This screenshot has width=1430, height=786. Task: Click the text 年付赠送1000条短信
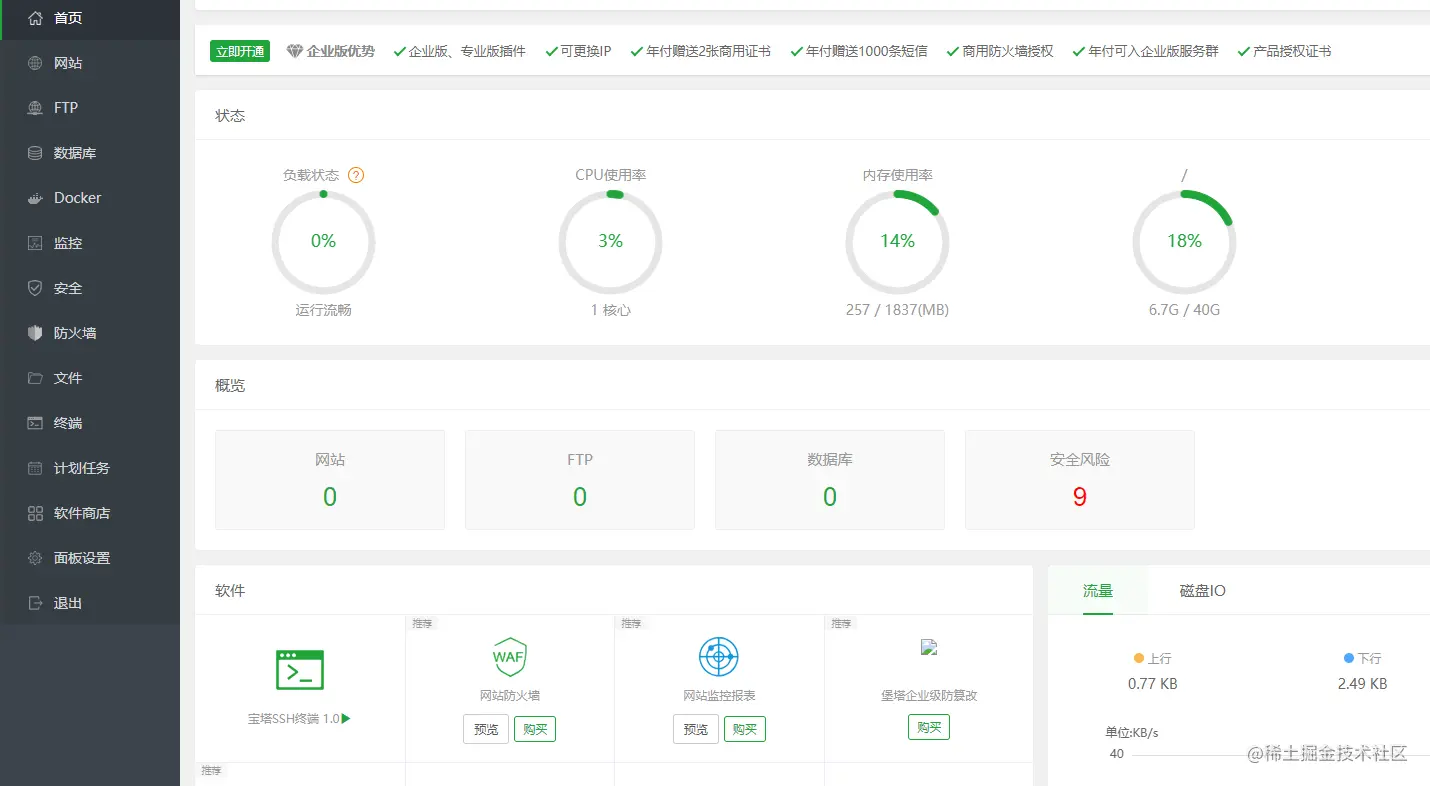tap(866, 51)
